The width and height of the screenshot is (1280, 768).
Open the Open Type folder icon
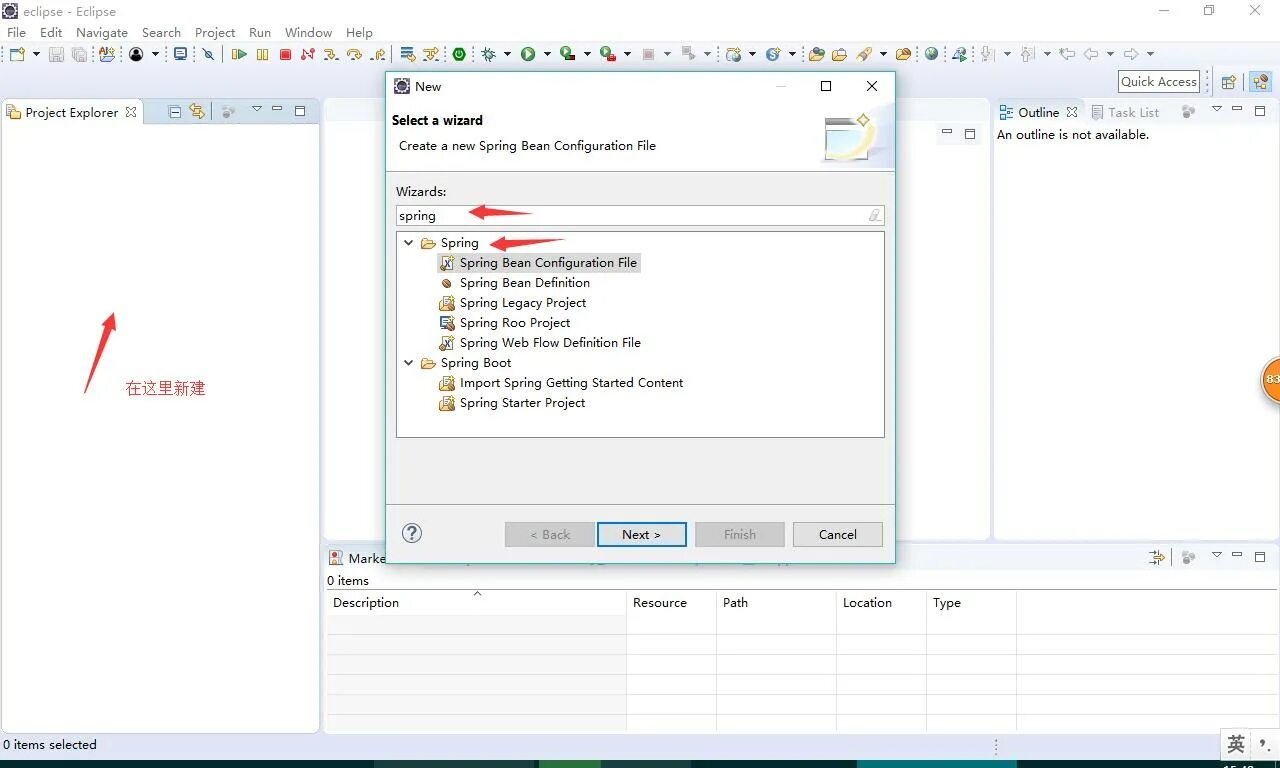(816, 54)
